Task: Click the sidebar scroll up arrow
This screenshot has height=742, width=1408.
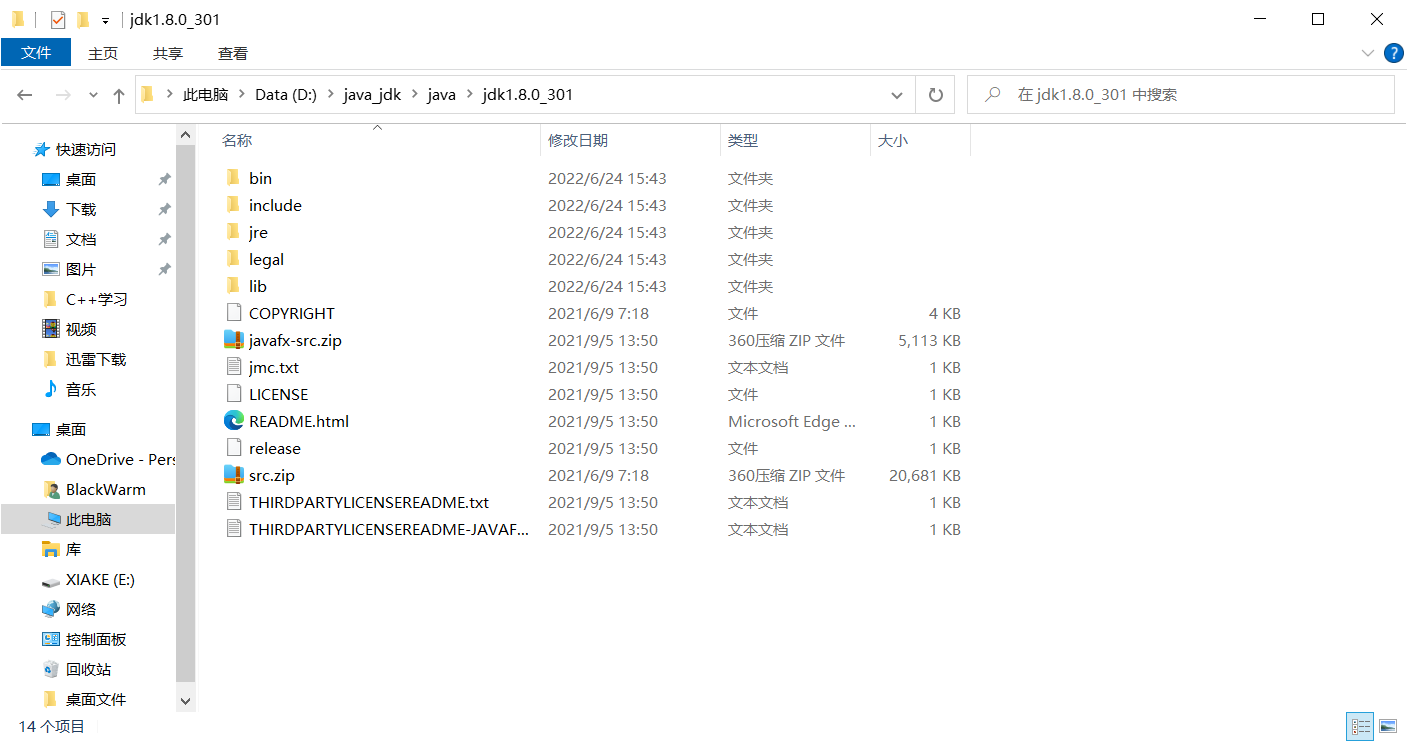Action: click(x=185, y=135)
